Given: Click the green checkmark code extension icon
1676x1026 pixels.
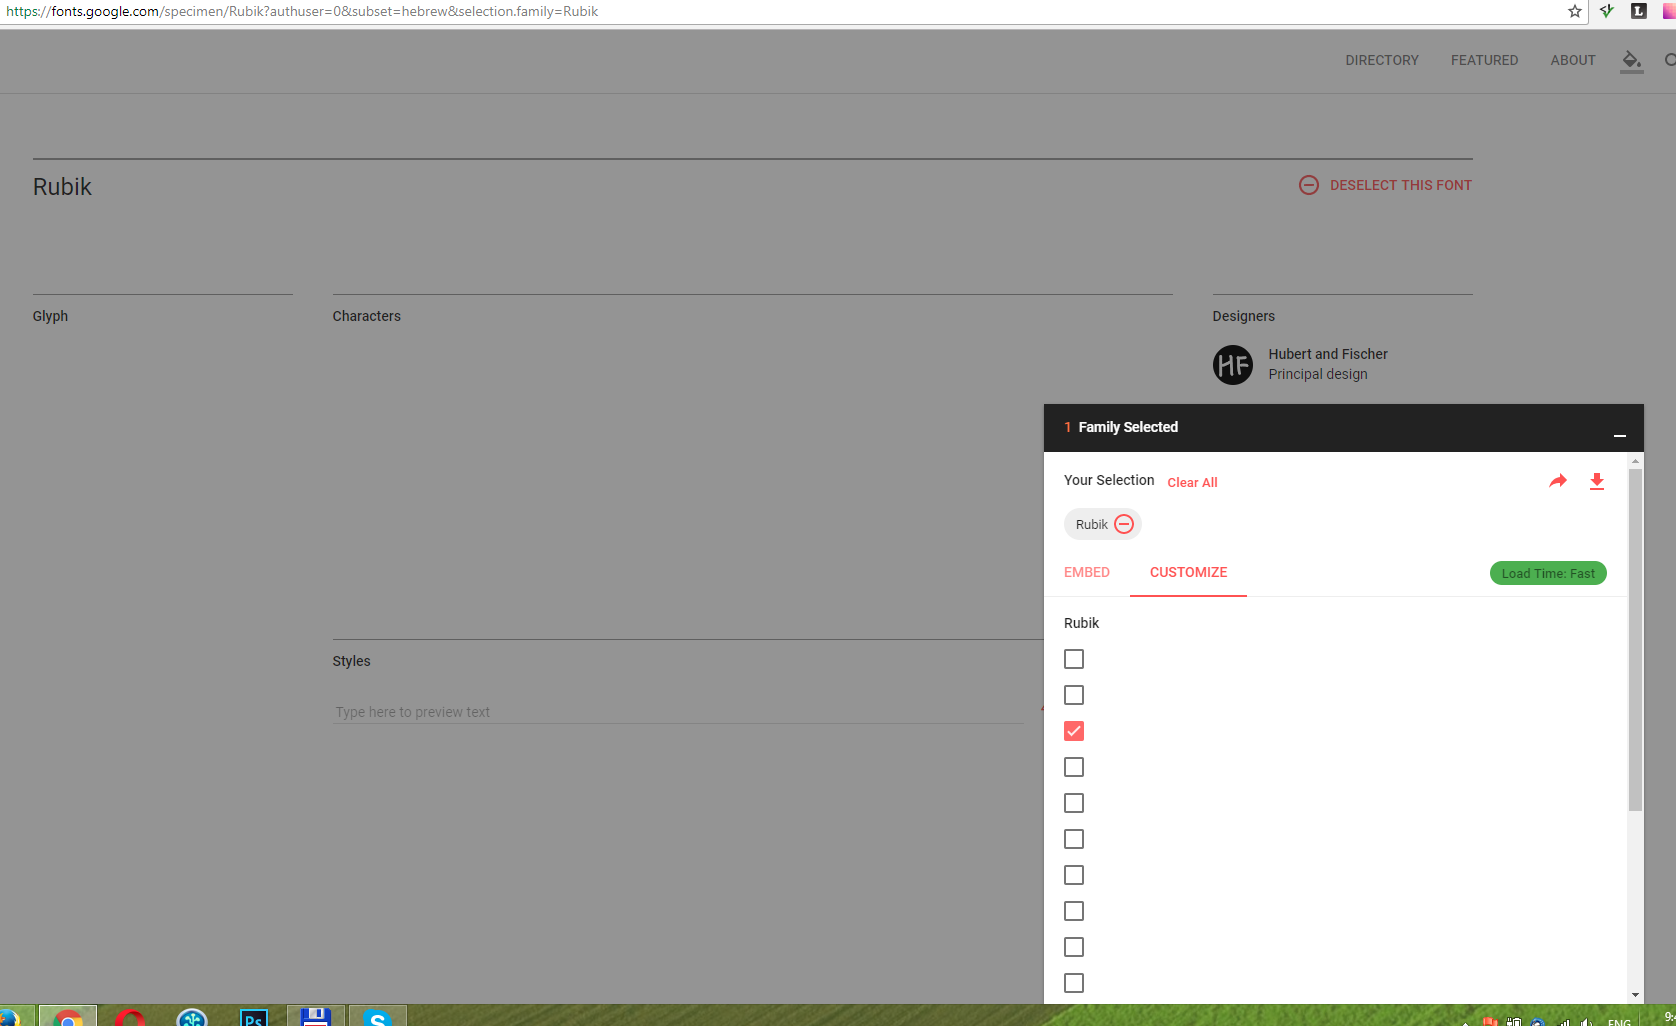Looking at the screenshot, I should pyautogui.click(x=1607, y=11).
